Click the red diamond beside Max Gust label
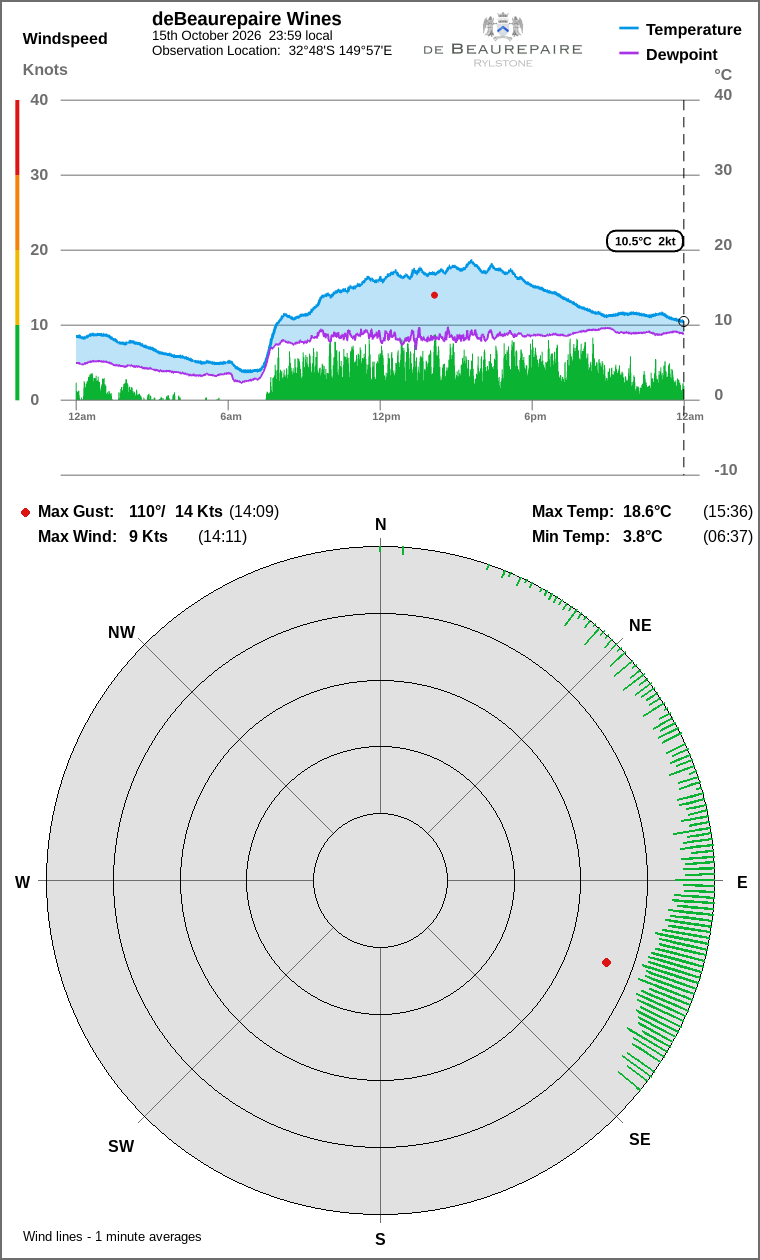Screen dimensions: 760x1260 (x=25, y=512)
